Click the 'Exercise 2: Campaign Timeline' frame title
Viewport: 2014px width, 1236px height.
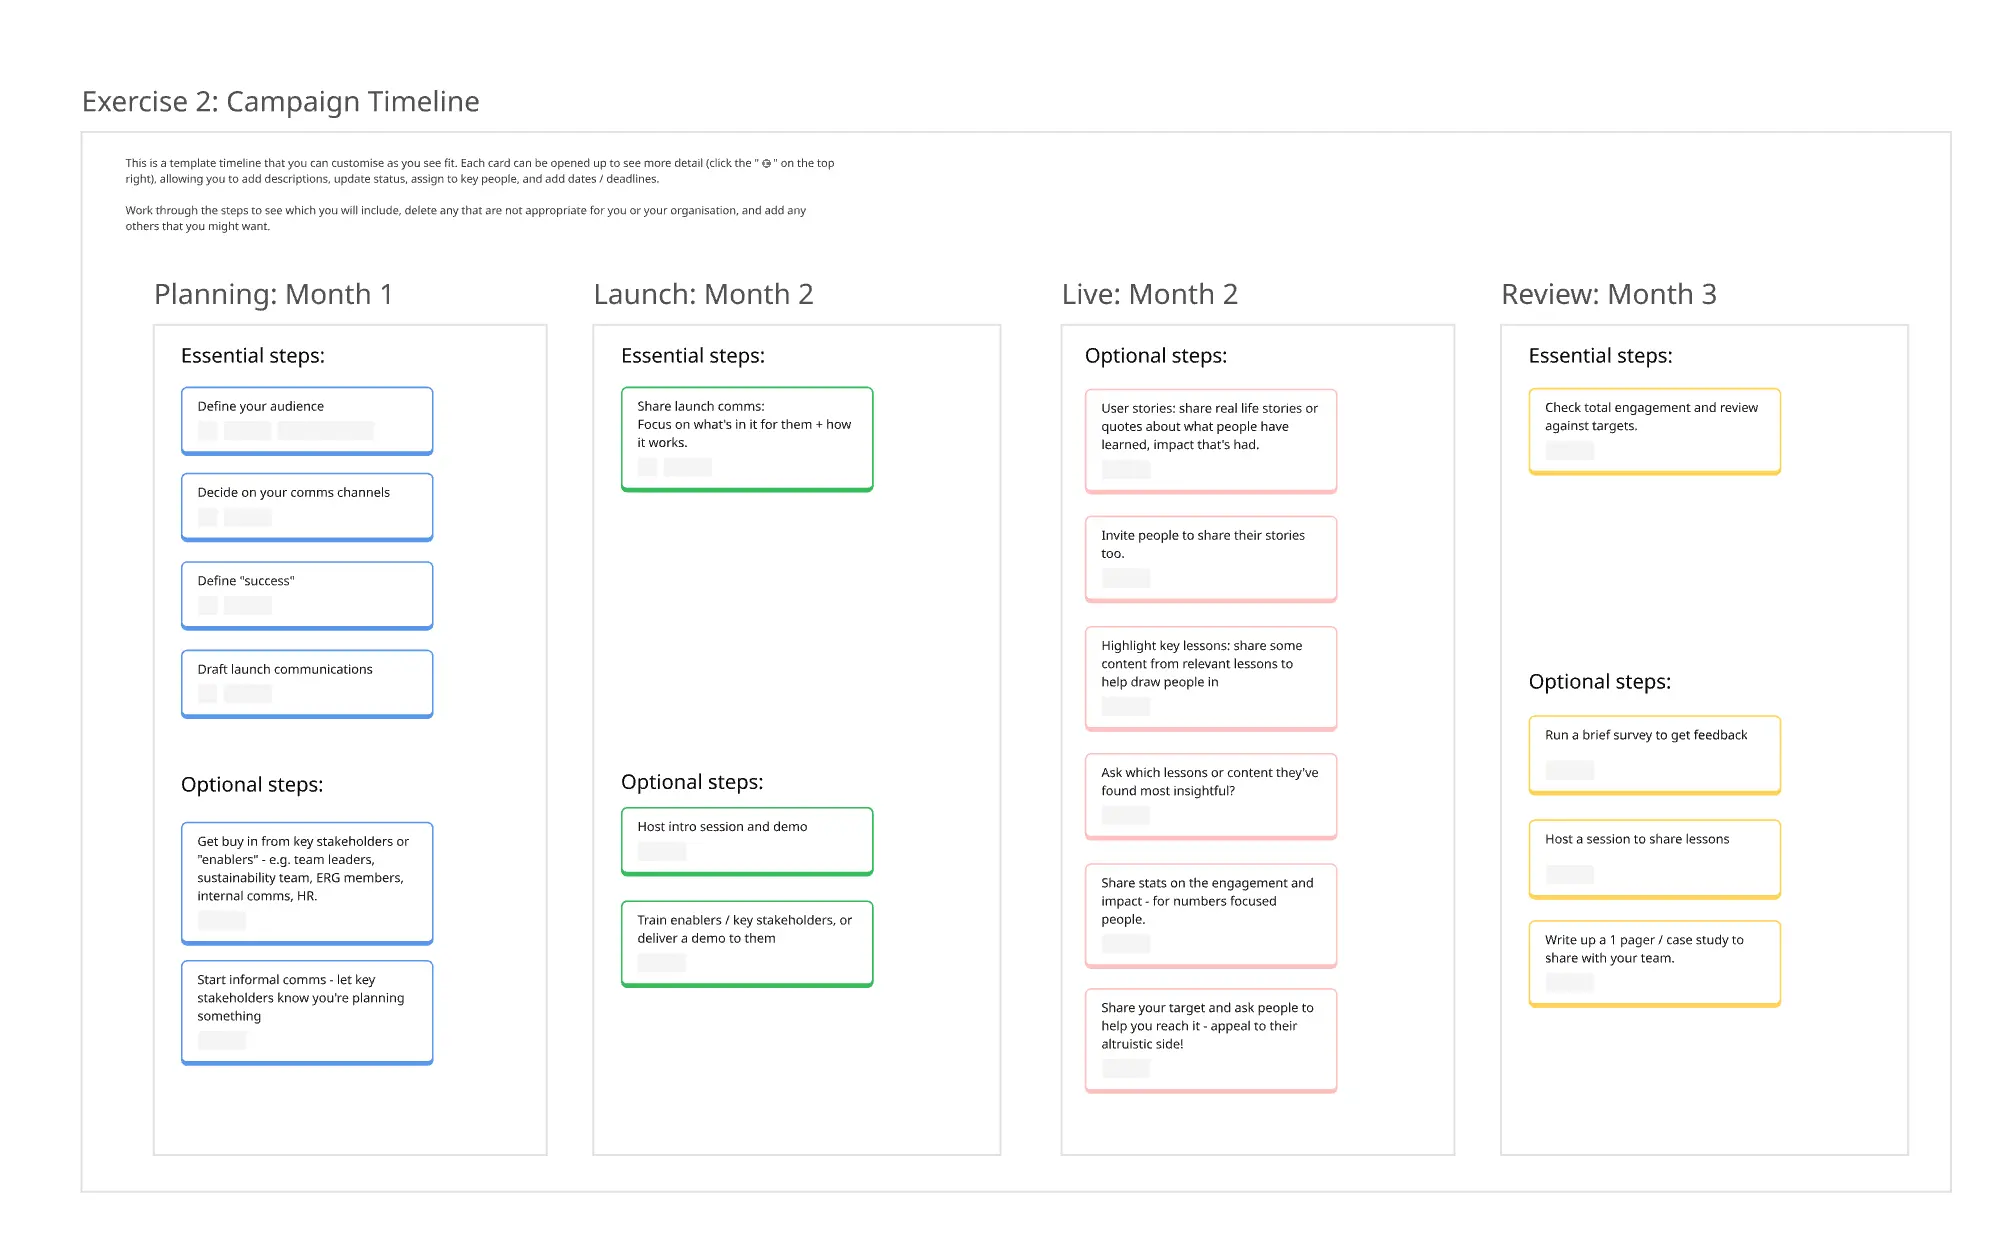coord(281,102)
